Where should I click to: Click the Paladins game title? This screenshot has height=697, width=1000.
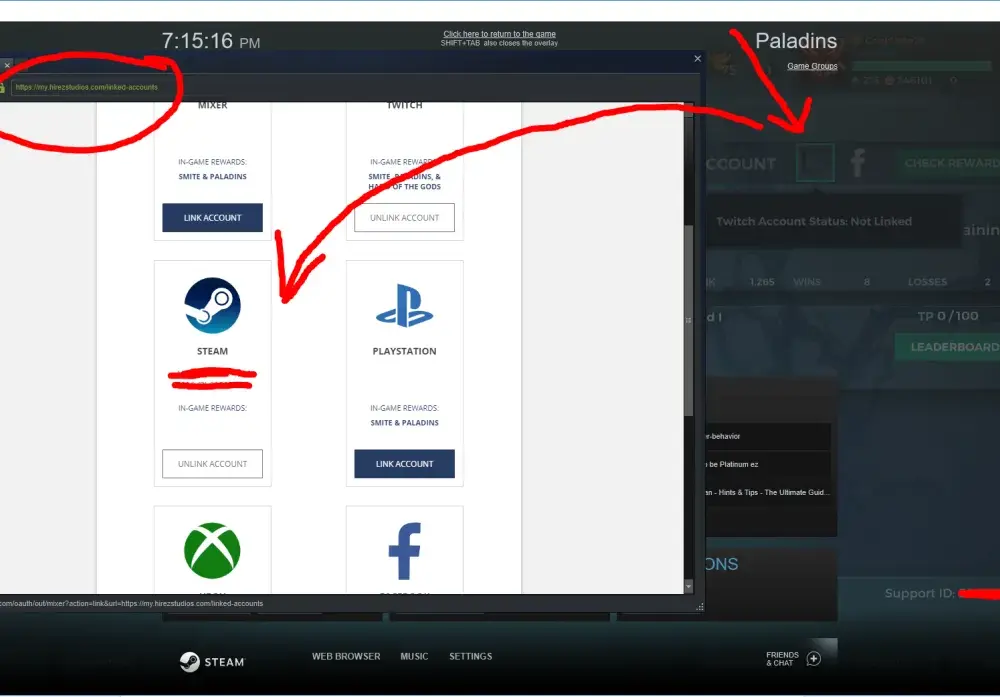pyautogui.click(x=796, y=41)
